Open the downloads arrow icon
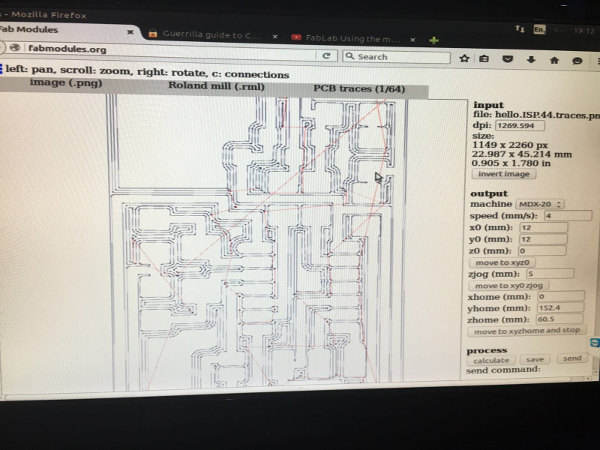Viewport: 600px width, 450px height. click(x=531, y=59)
